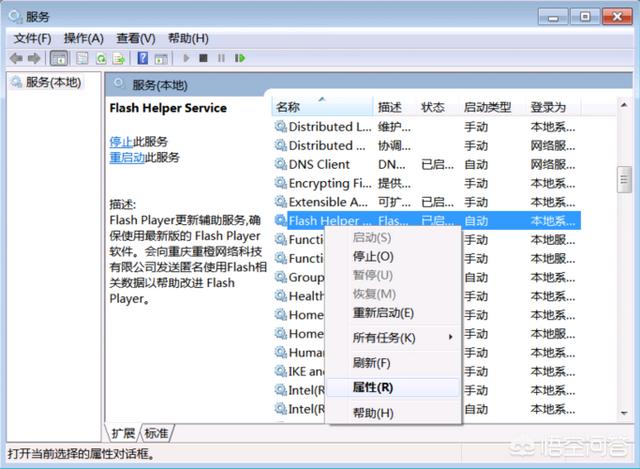Click the 重启动 service link
The image size is (640, 469).
[126, 157]
